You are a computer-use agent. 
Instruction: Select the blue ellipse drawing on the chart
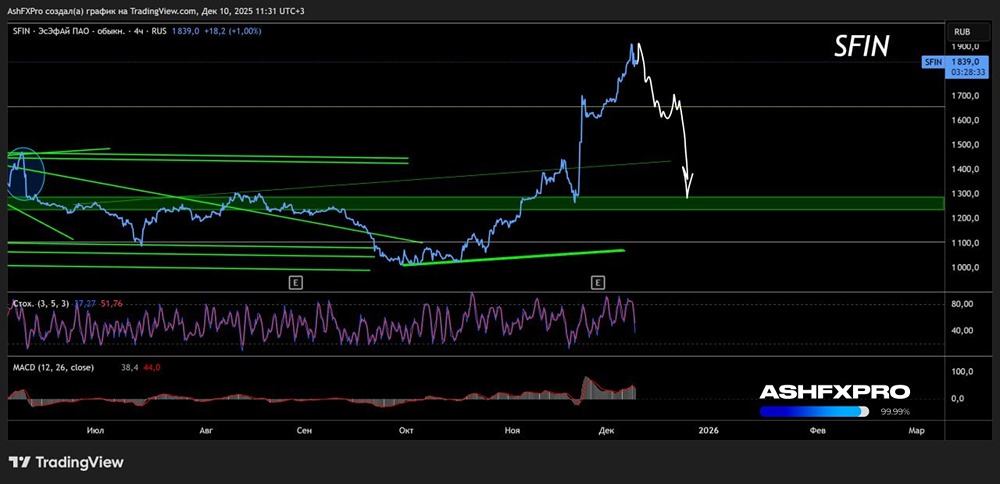[26, 172]
